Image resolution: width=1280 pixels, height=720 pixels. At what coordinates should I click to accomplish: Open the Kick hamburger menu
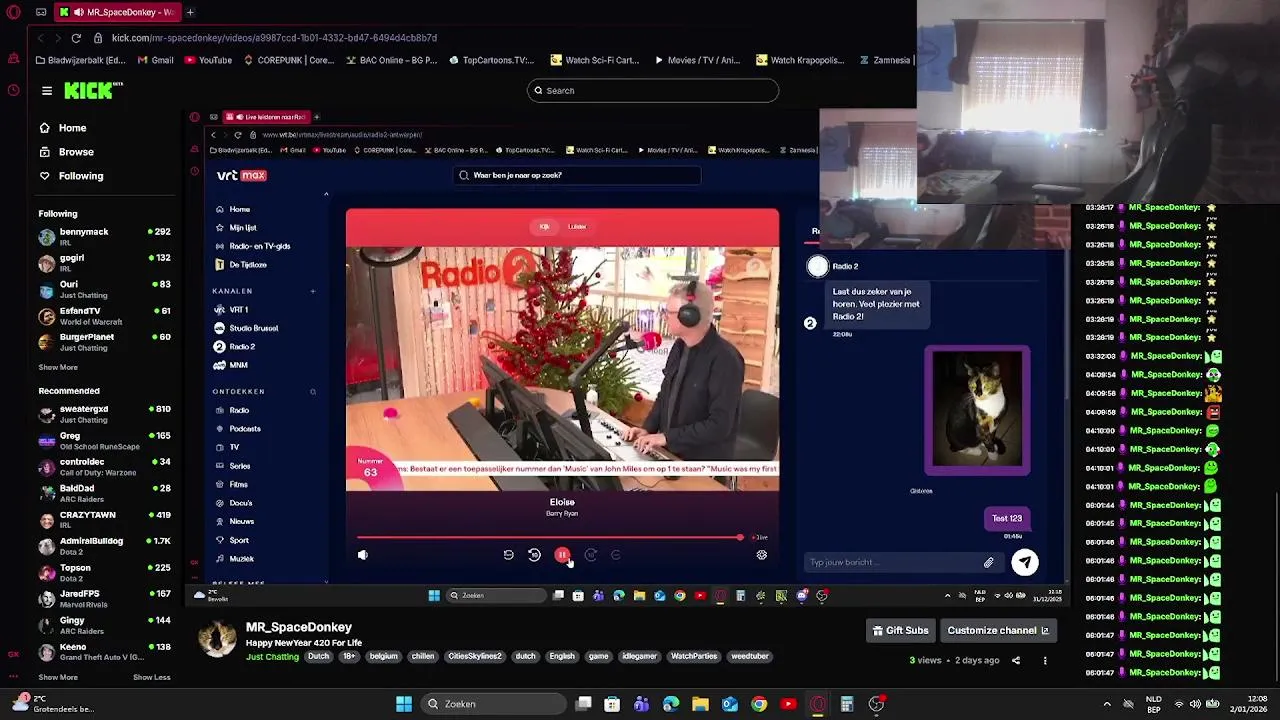coord(47,90)
